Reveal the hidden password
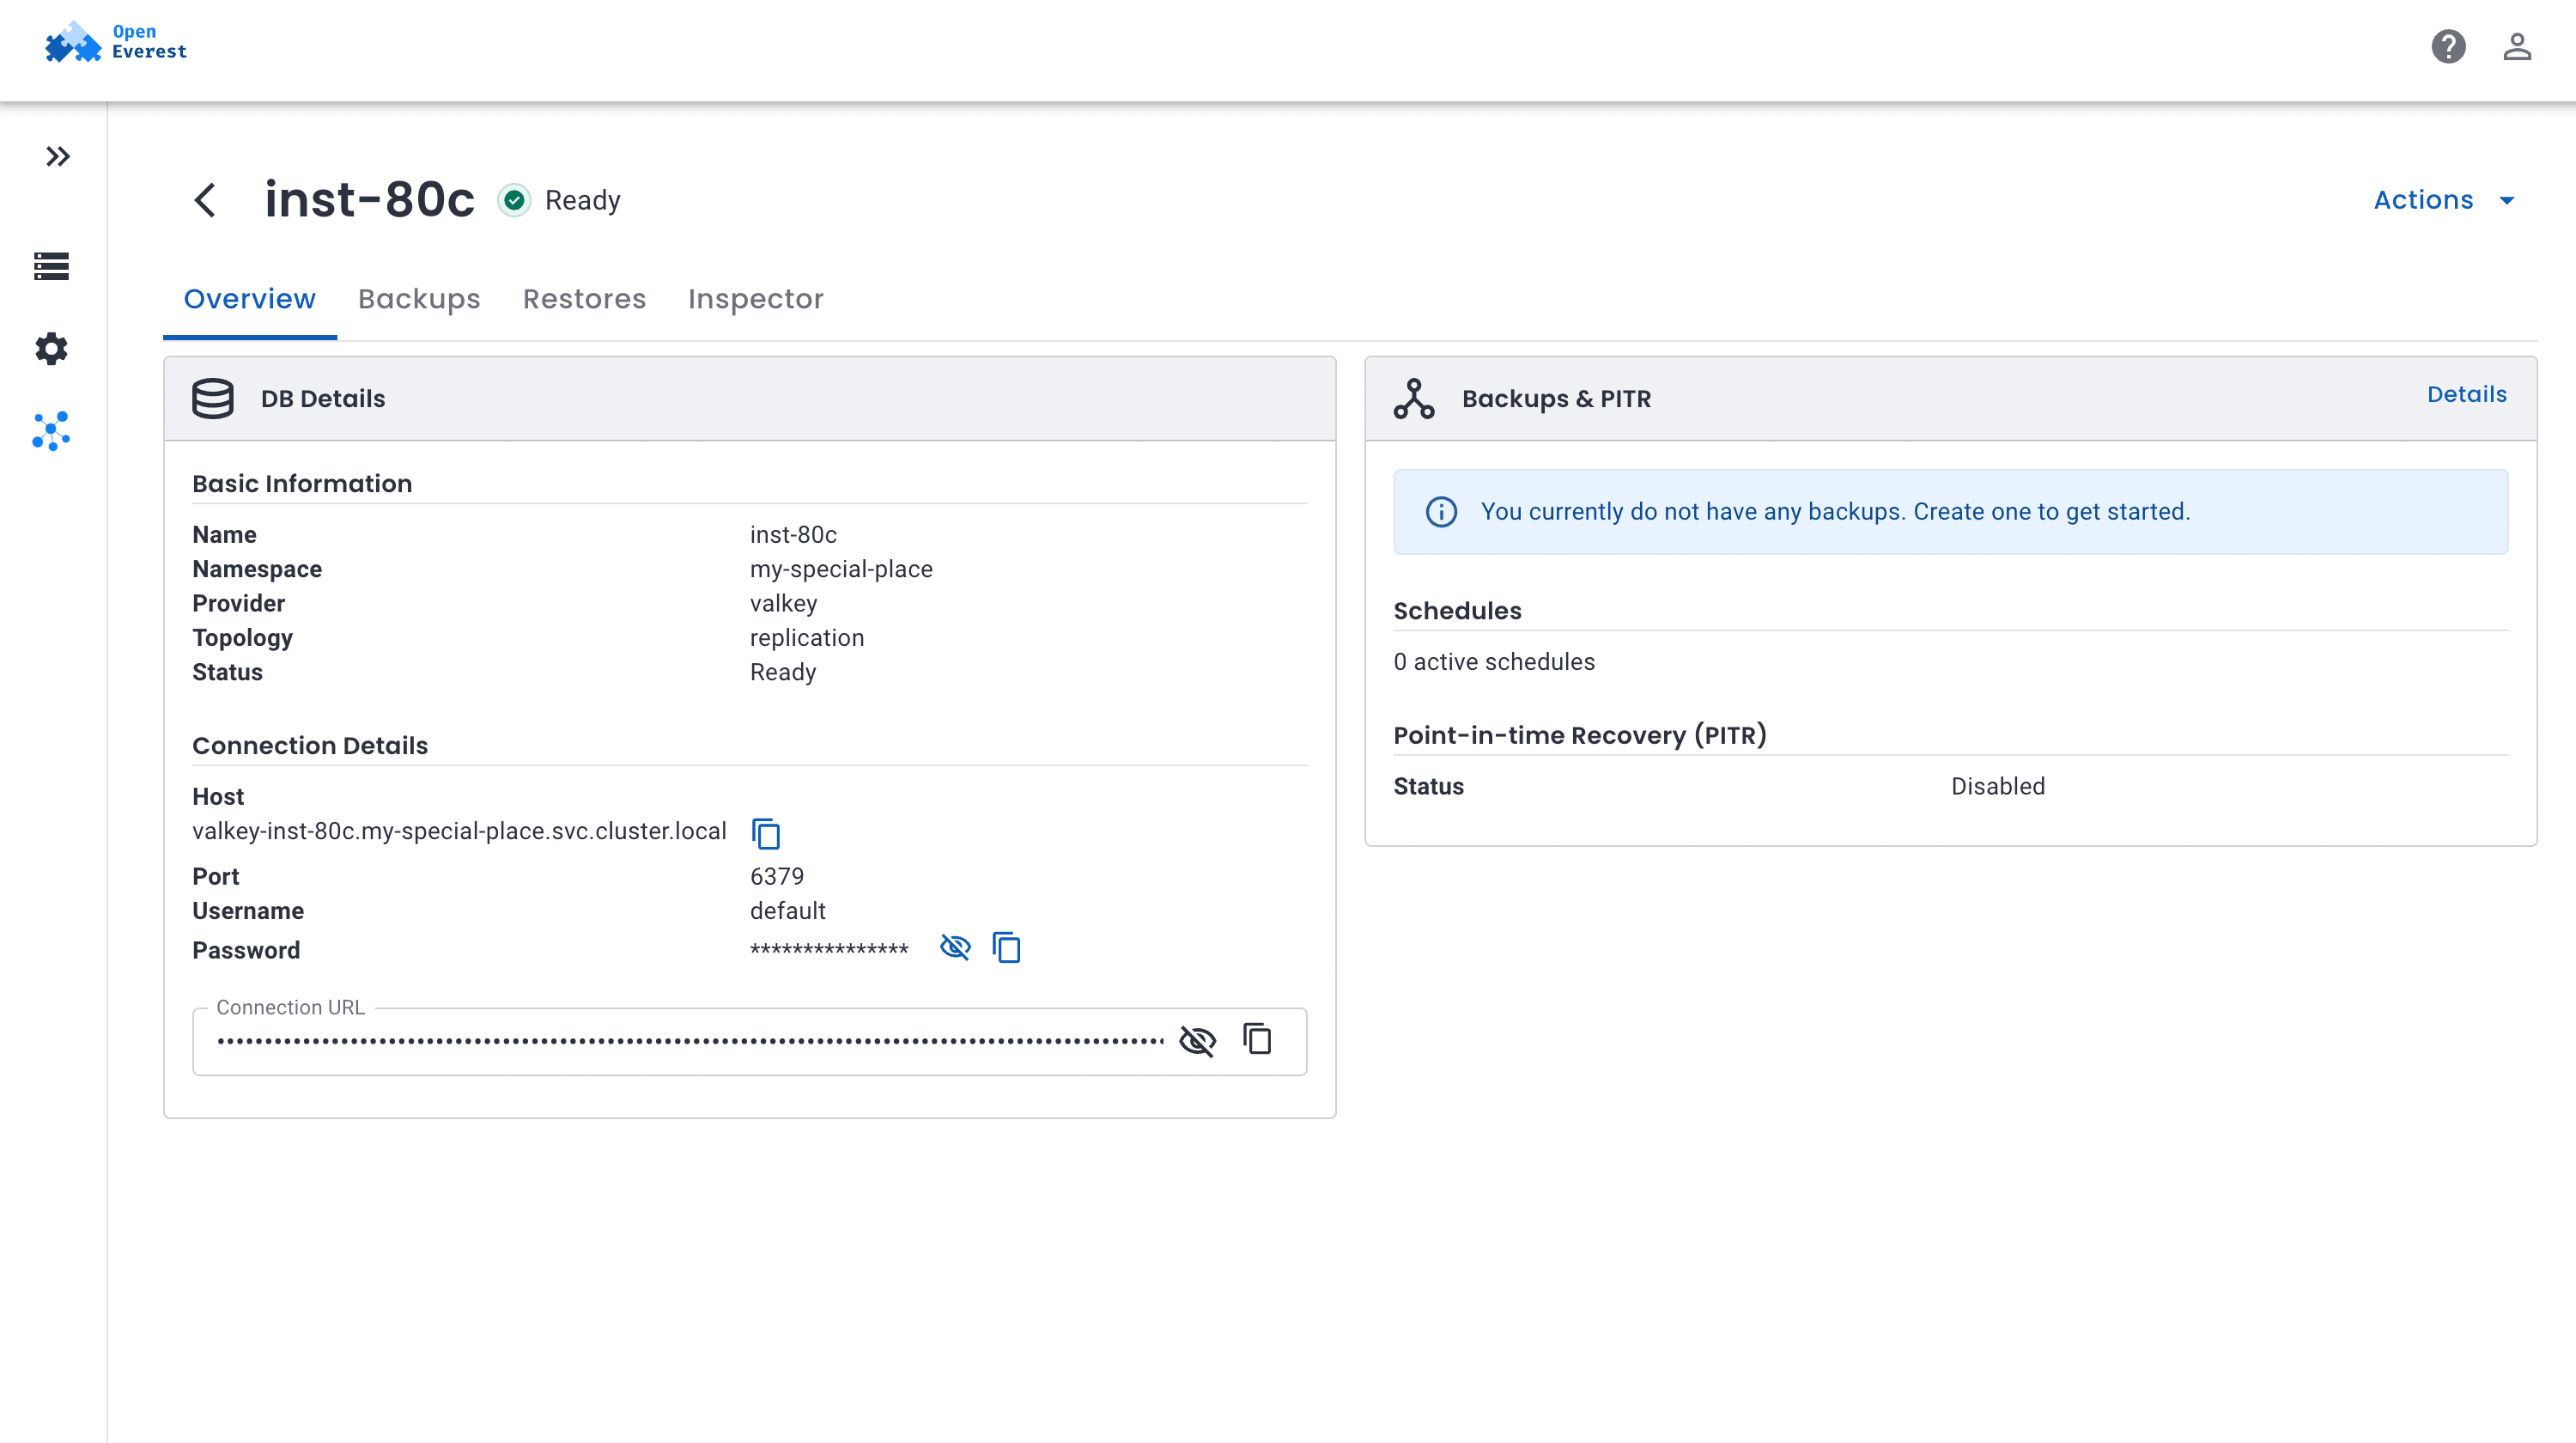This screenshot has width=2576, height=1443. tap(955, 947)
